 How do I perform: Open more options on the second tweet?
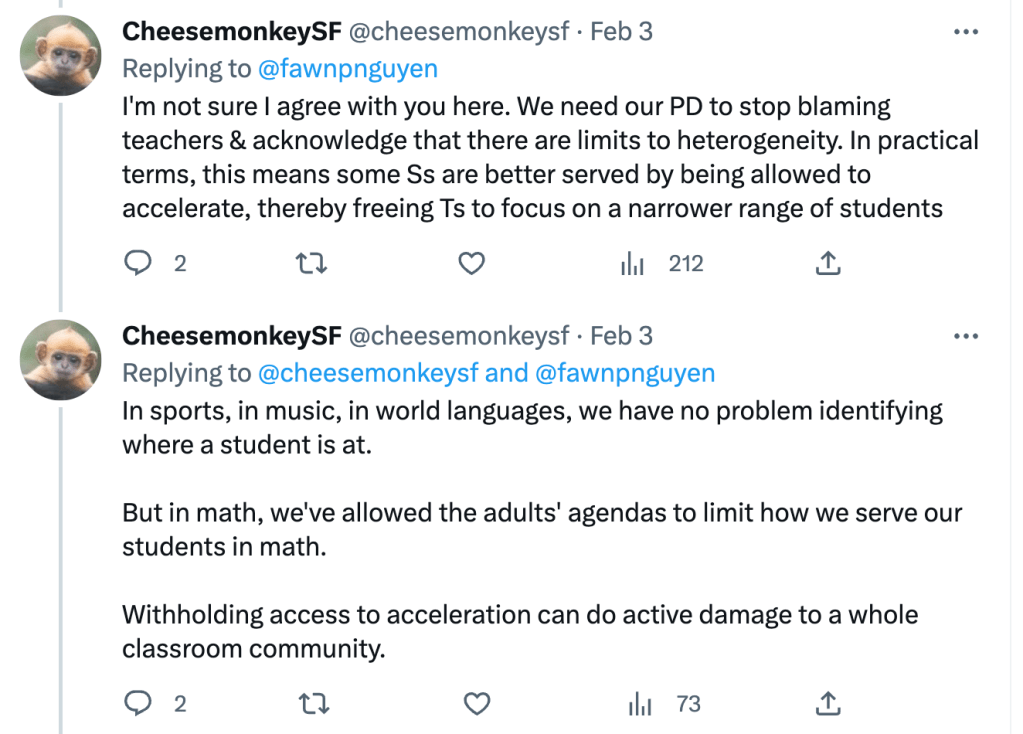pyautogui.click(x=966, y=336)
